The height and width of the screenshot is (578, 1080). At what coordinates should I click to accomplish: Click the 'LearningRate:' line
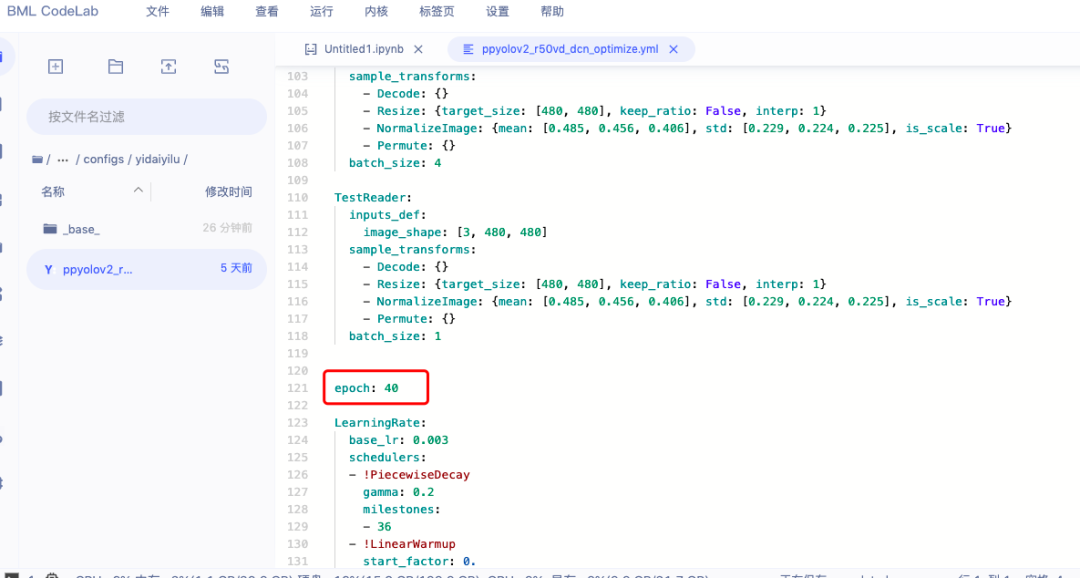click(x=380, y=422)
